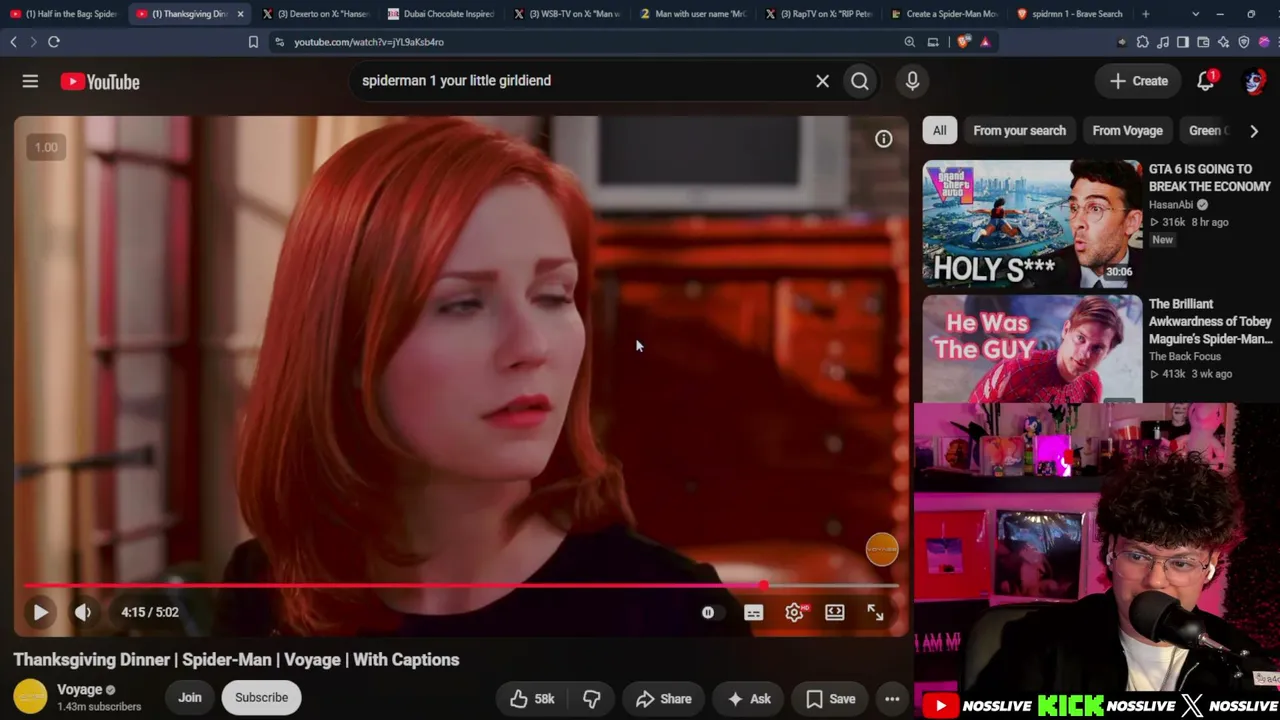
Task: Close the Thanksgiving Dinner tab
Action: click(x=240, y=14)
